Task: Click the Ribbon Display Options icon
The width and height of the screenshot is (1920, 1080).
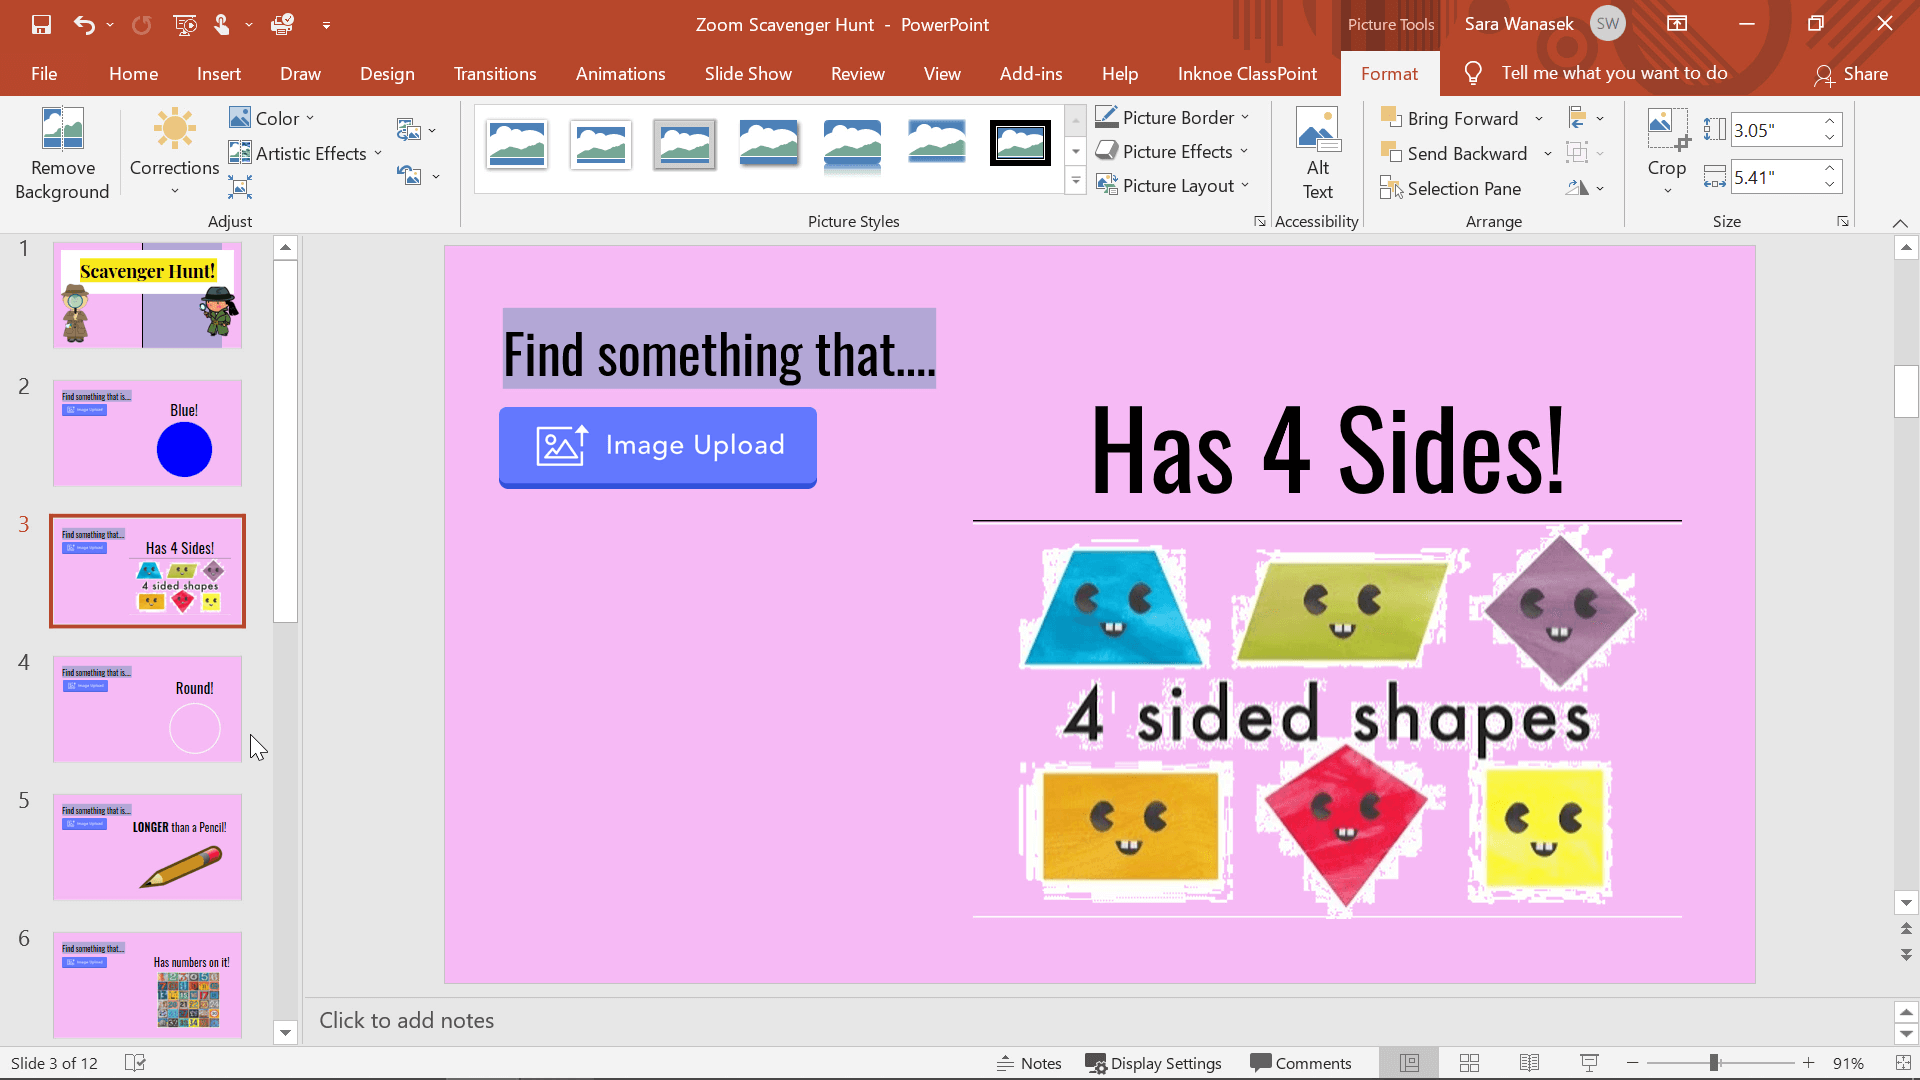Action: coord(1677,24)
